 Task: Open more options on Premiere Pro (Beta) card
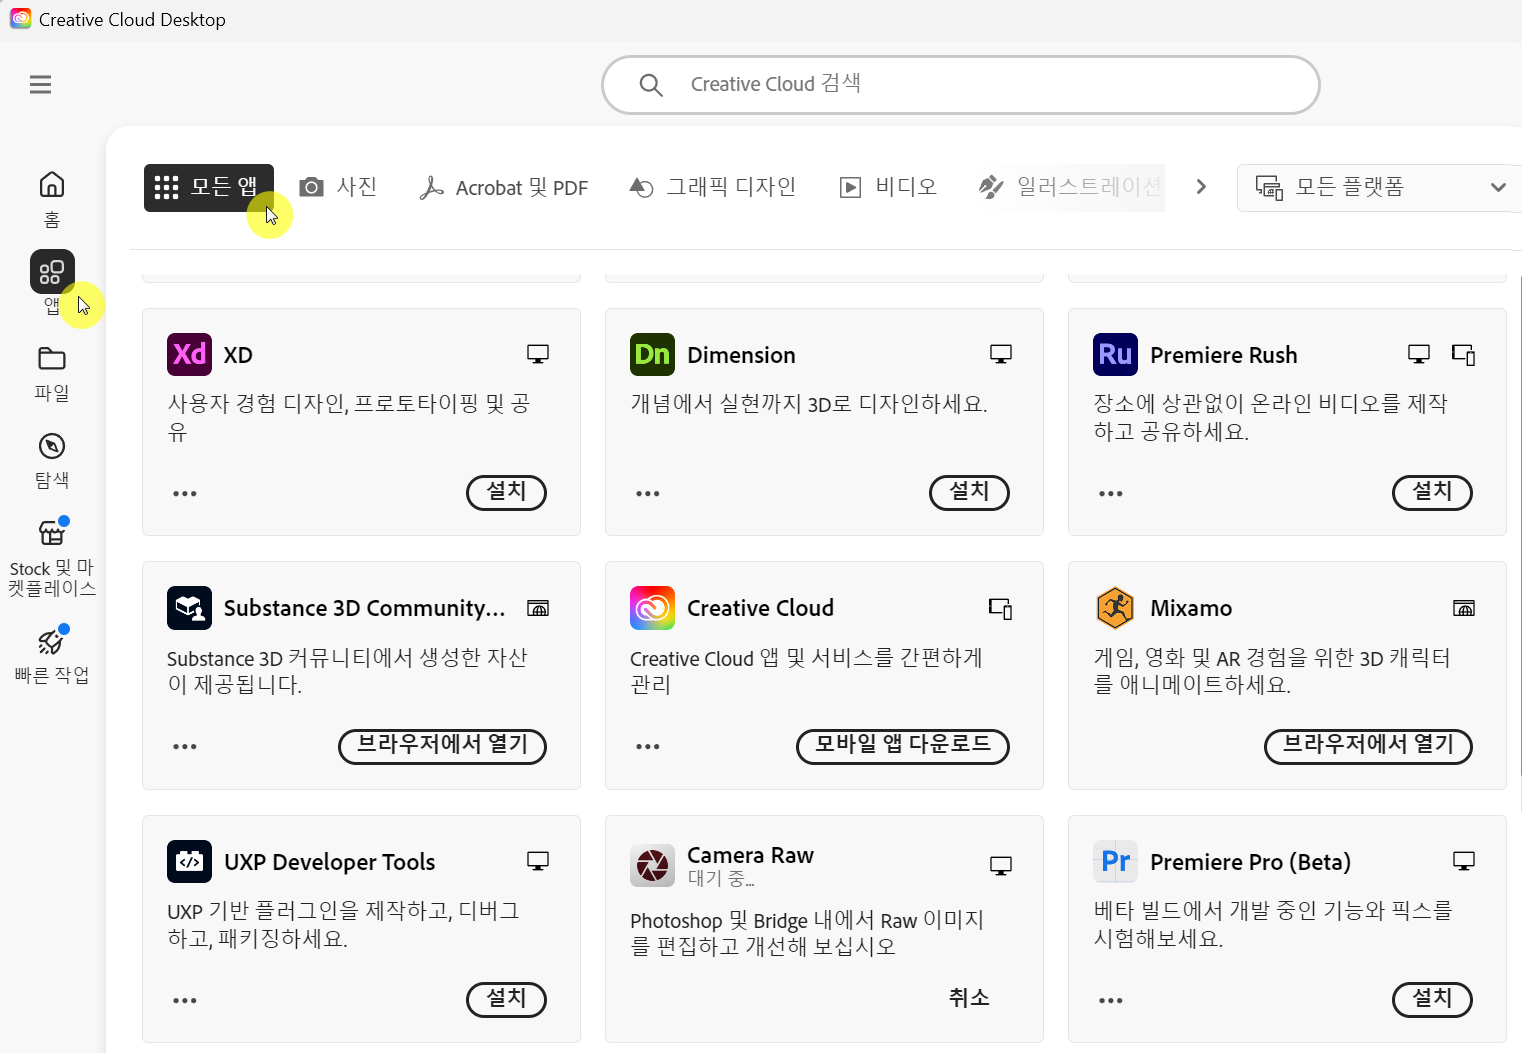click(x=1111, y=1000)
